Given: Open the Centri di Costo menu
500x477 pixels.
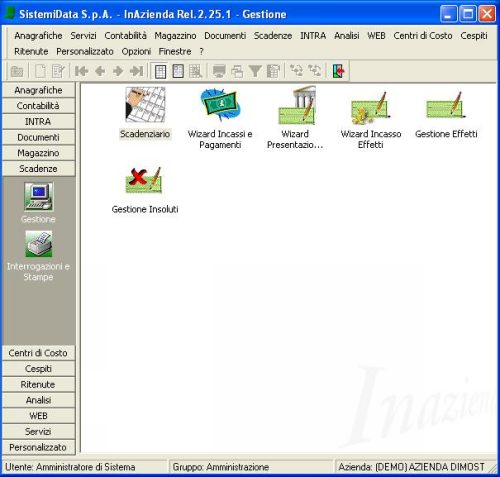Looking at the screenshot, I should pyautogui.click(x=423, y=36).
